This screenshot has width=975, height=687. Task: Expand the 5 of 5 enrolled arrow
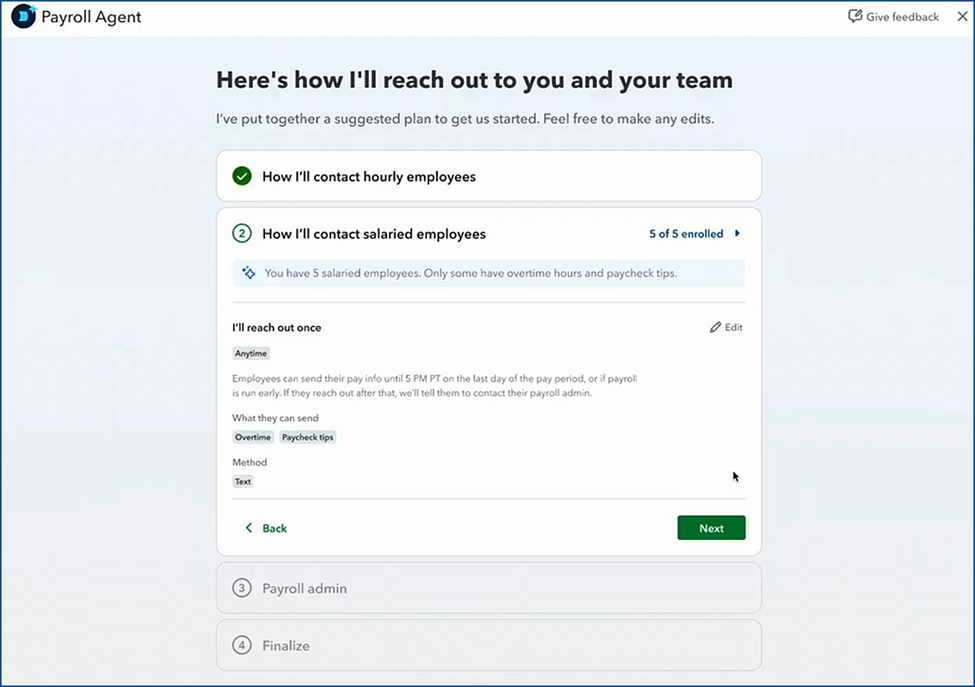(737, 234)
